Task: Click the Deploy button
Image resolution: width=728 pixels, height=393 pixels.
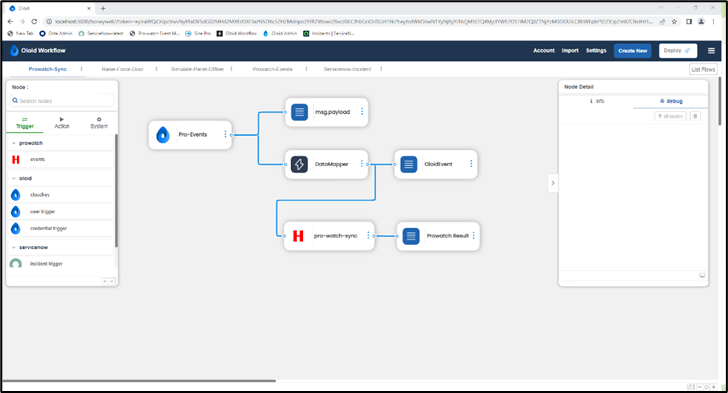Action: (677, 51)
